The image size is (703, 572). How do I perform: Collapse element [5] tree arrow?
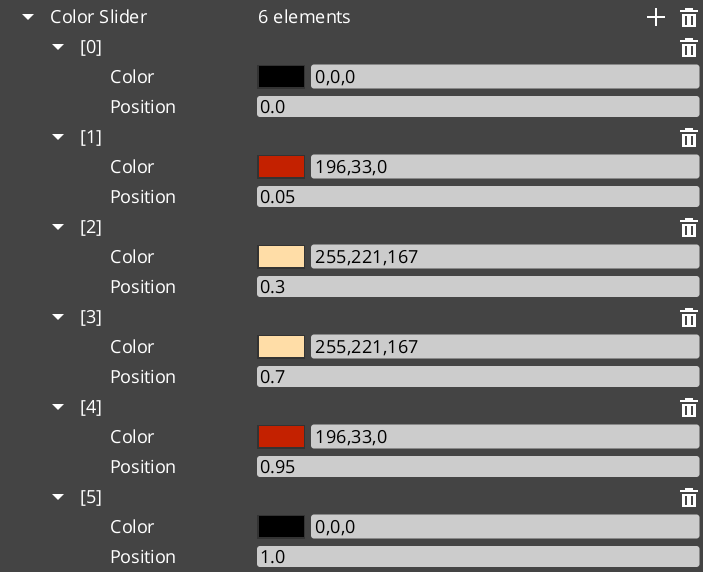point(58,497)
